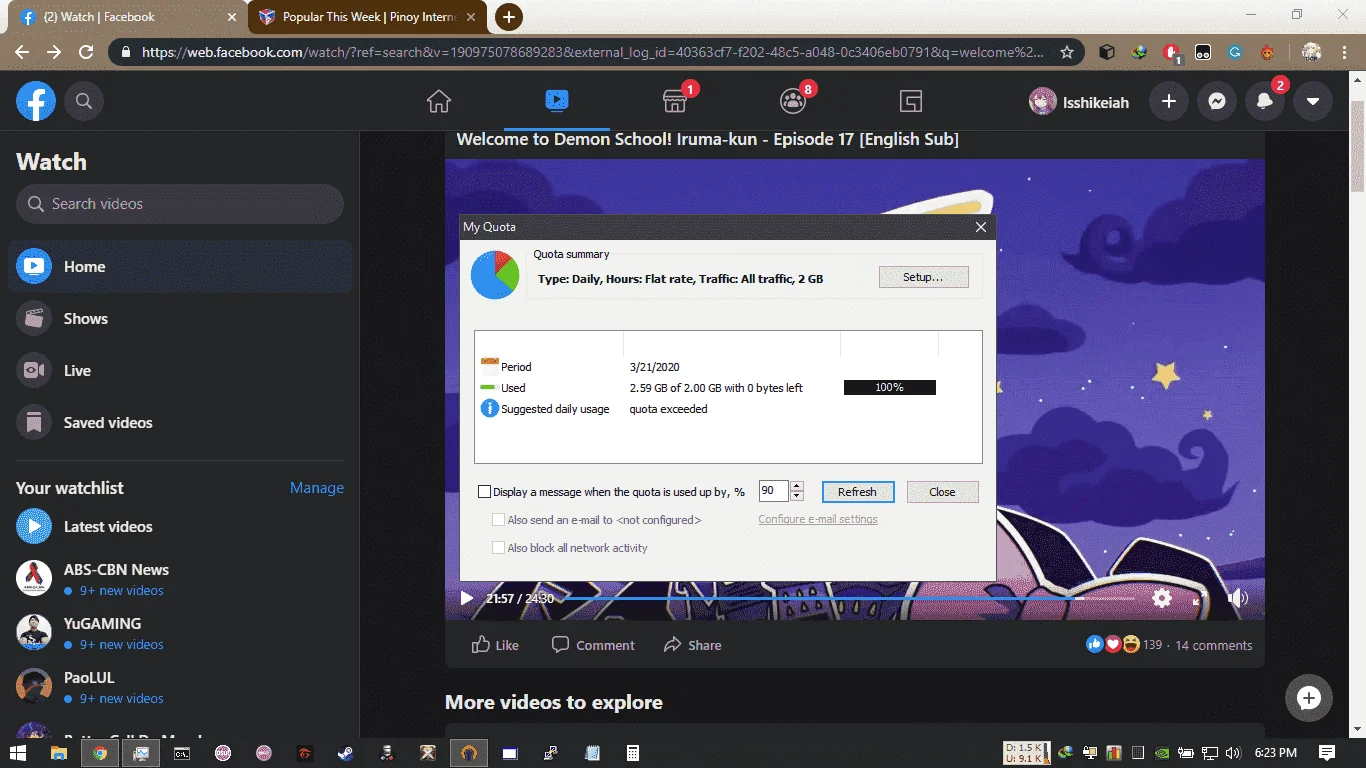Decrease the quota percentage with down arrow

(797, 496)
